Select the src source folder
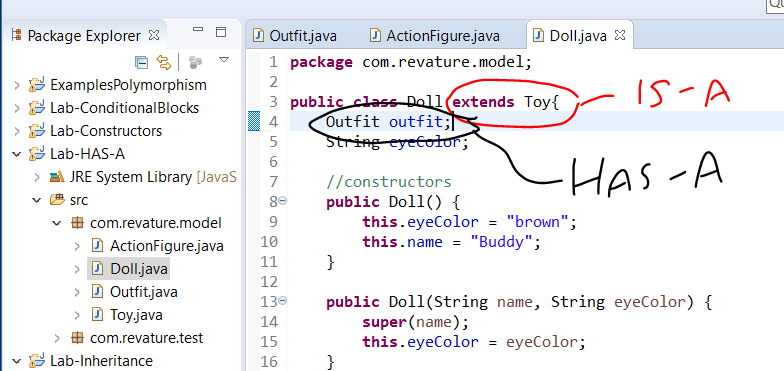The height and width of the screenshot is (371, 784). [79, 200]
